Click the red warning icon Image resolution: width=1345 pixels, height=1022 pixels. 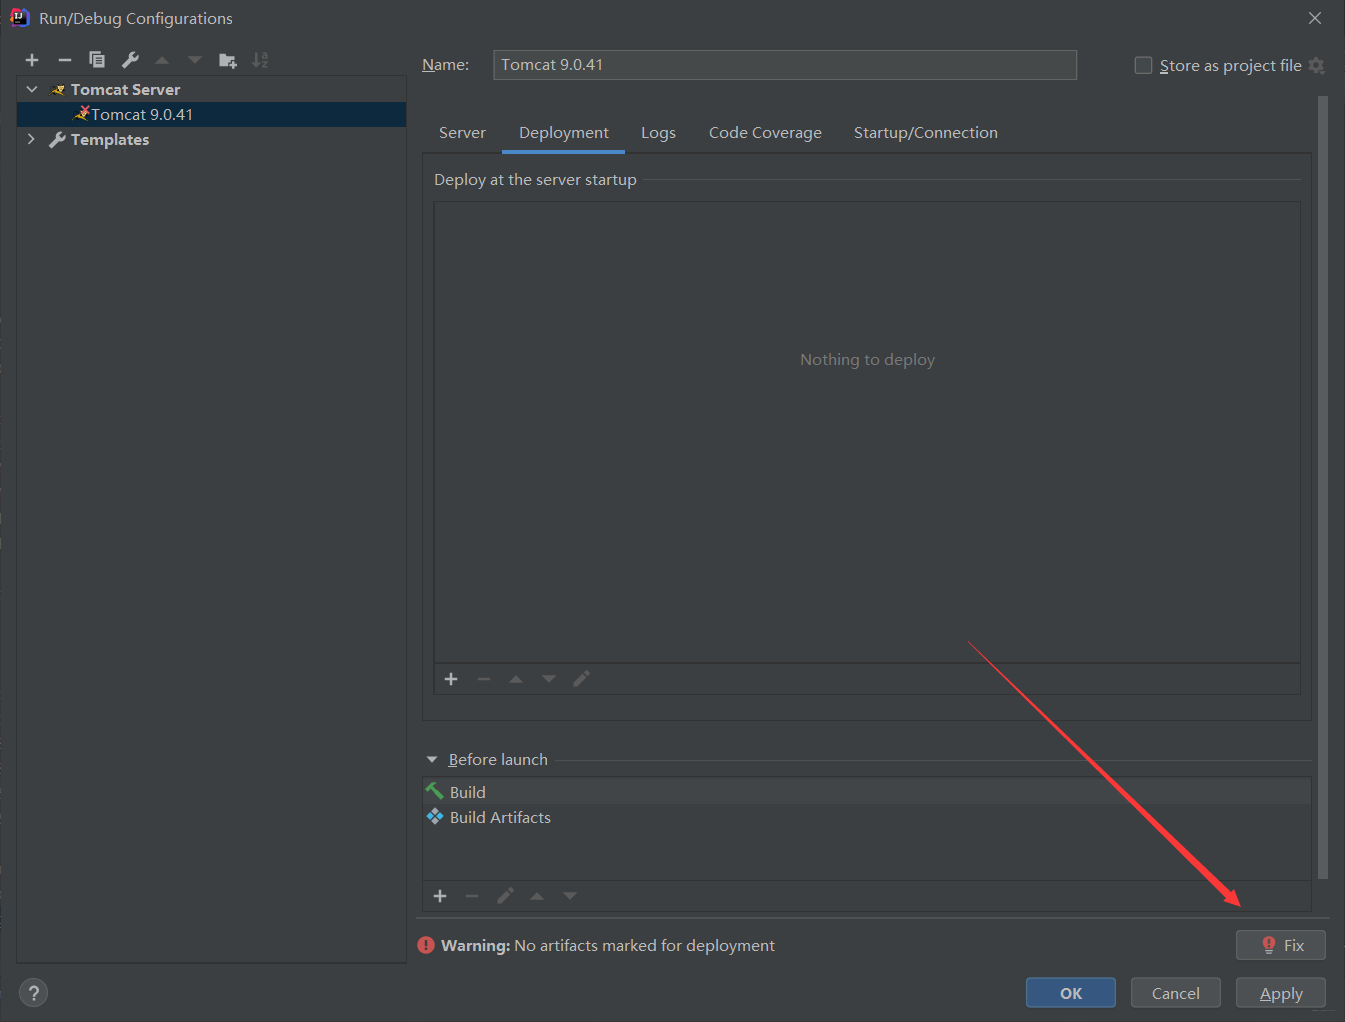tap(426, 945)
